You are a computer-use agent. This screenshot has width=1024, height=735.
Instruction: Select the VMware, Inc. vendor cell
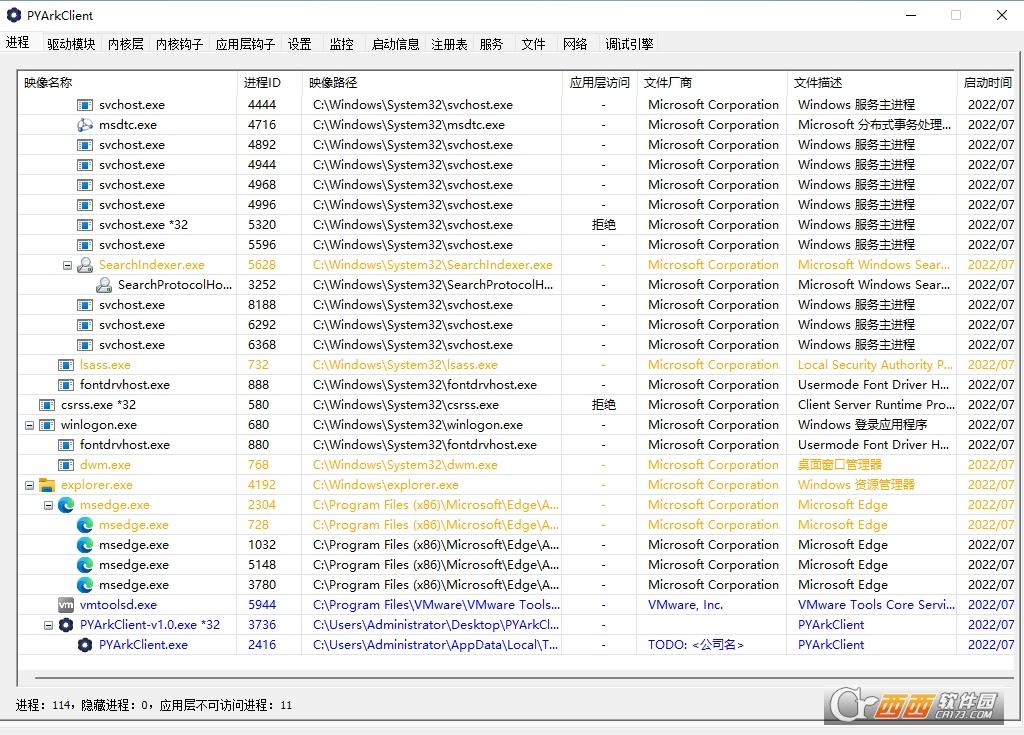pyautogui.click(x=712, y=605)
